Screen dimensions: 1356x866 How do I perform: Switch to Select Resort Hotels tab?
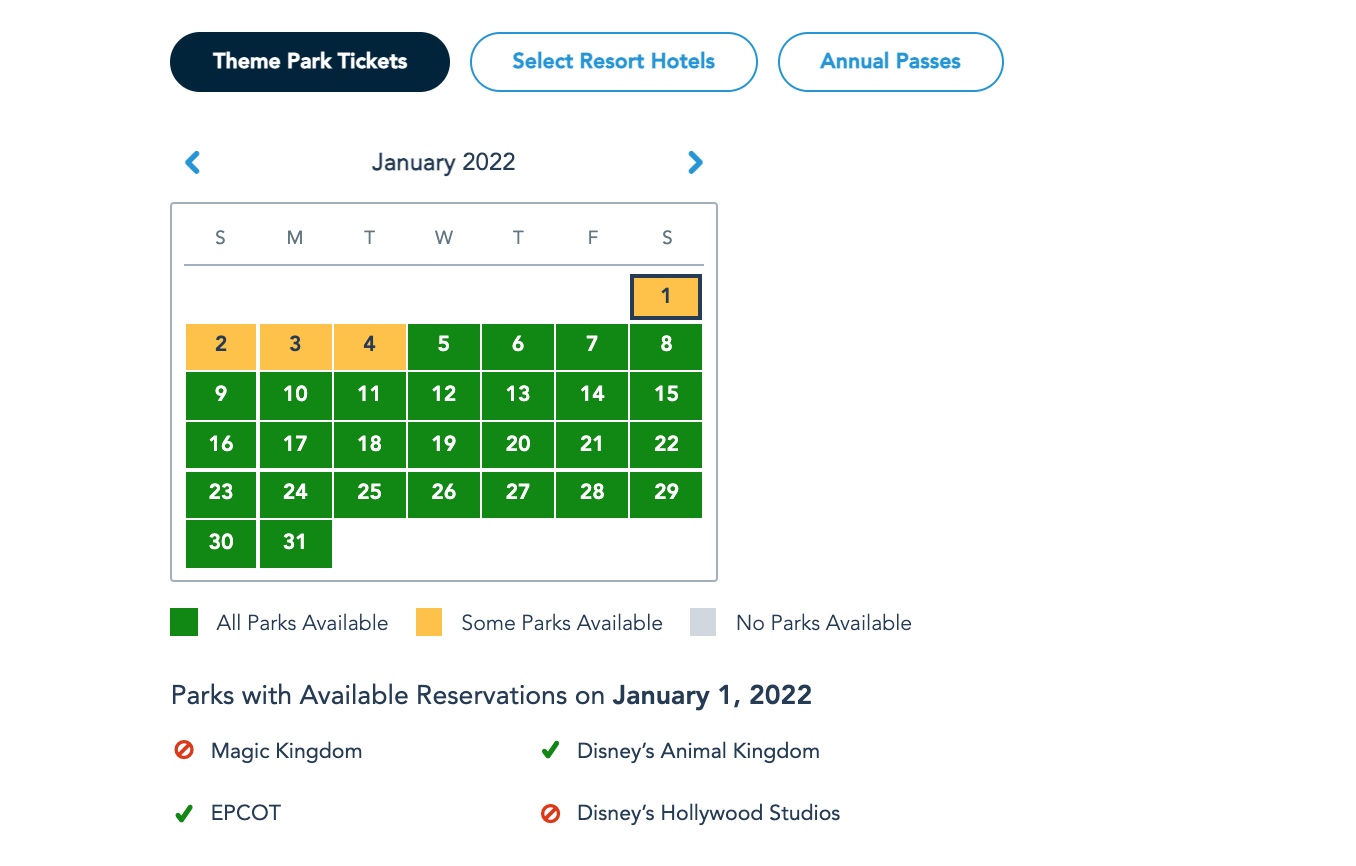pos(613,62)
